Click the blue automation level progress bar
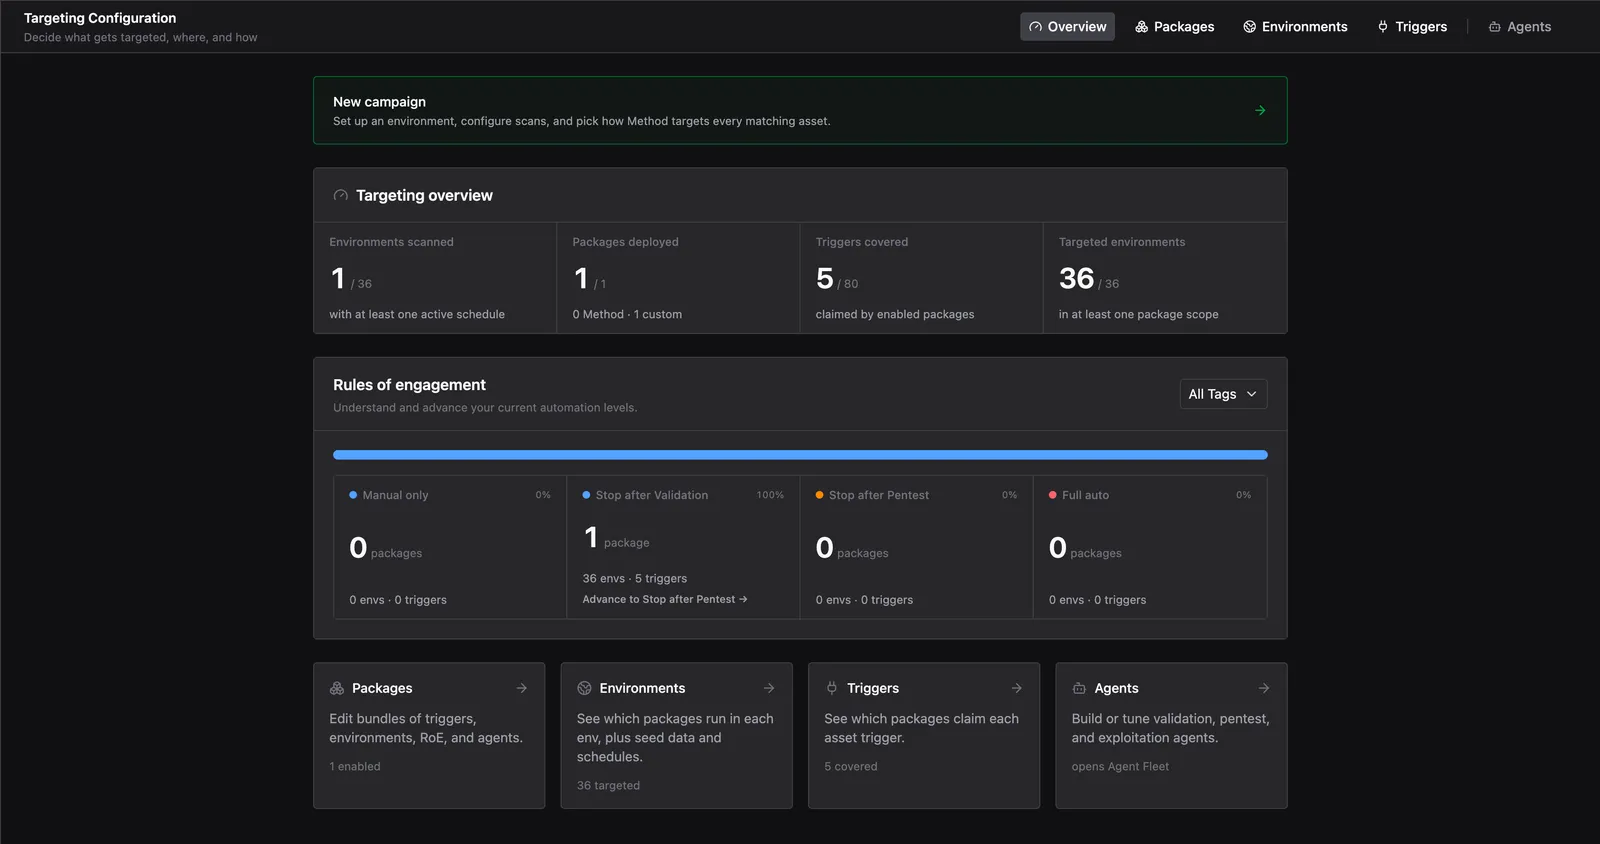Screen dimensions: 1600x844 pos(800,455)
